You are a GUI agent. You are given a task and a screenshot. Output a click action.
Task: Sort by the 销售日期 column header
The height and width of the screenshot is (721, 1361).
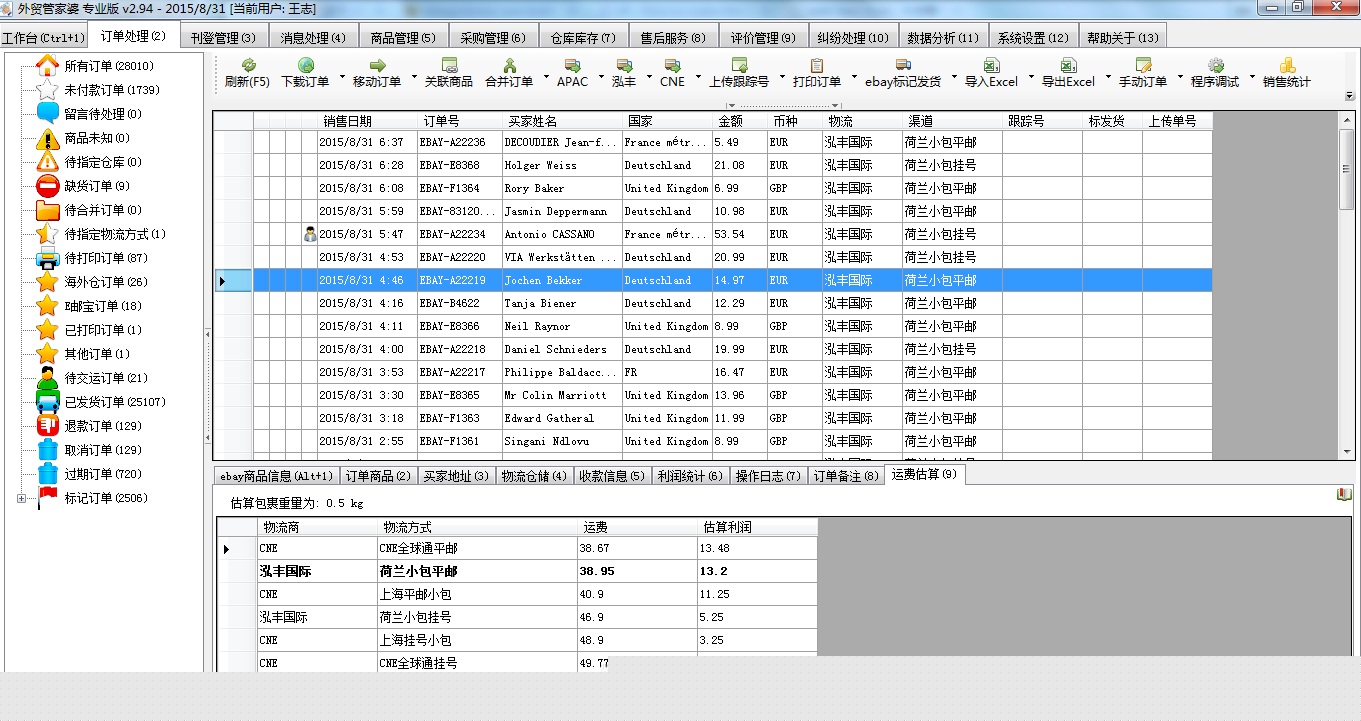coord(367,121)
